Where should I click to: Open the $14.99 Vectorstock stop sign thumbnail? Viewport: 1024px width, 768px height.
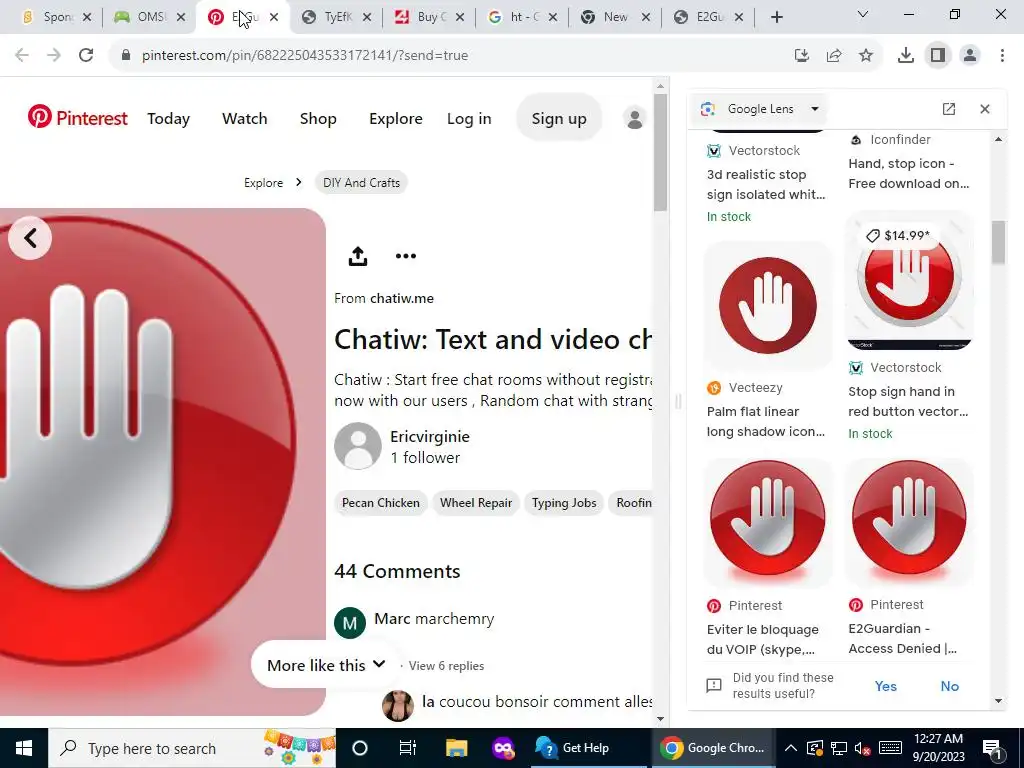909,280
